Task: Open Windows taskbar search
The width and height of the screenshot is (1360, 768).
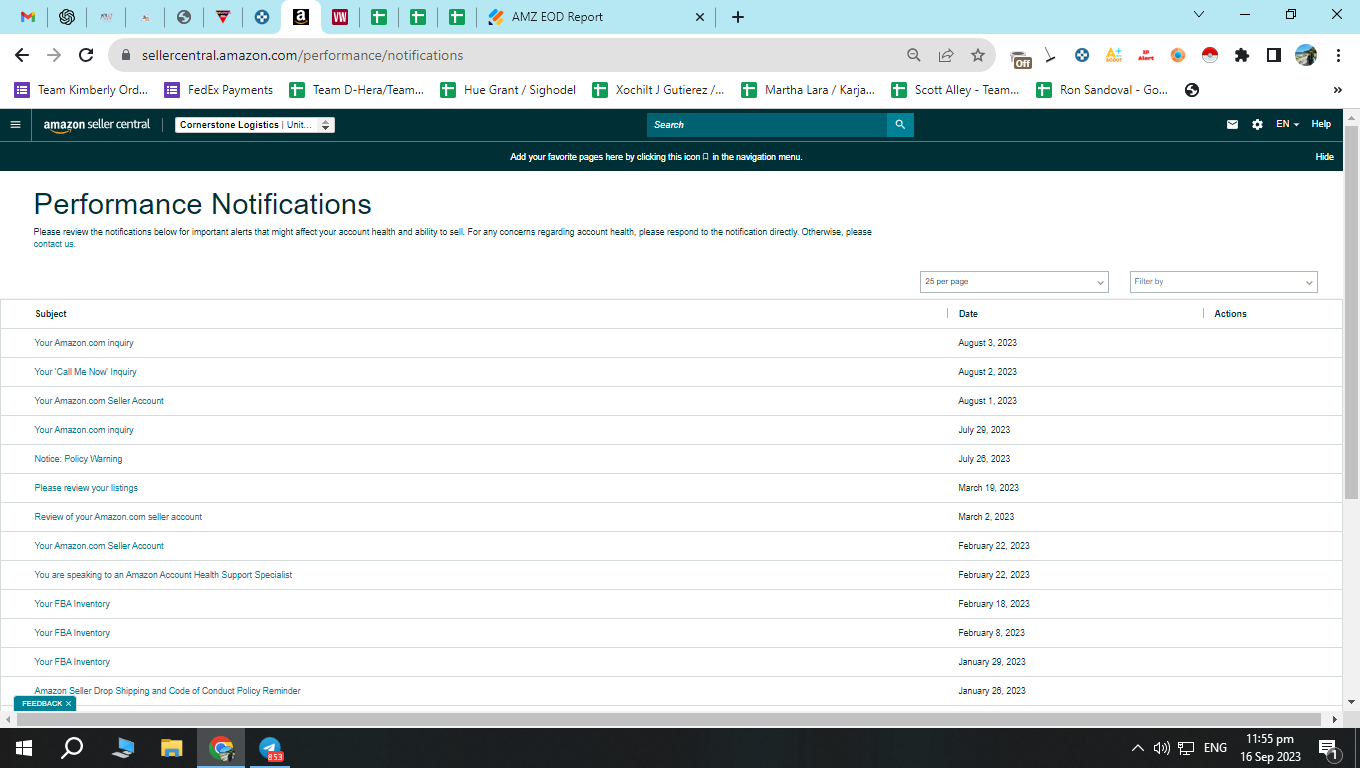Action: pos(72,748)
